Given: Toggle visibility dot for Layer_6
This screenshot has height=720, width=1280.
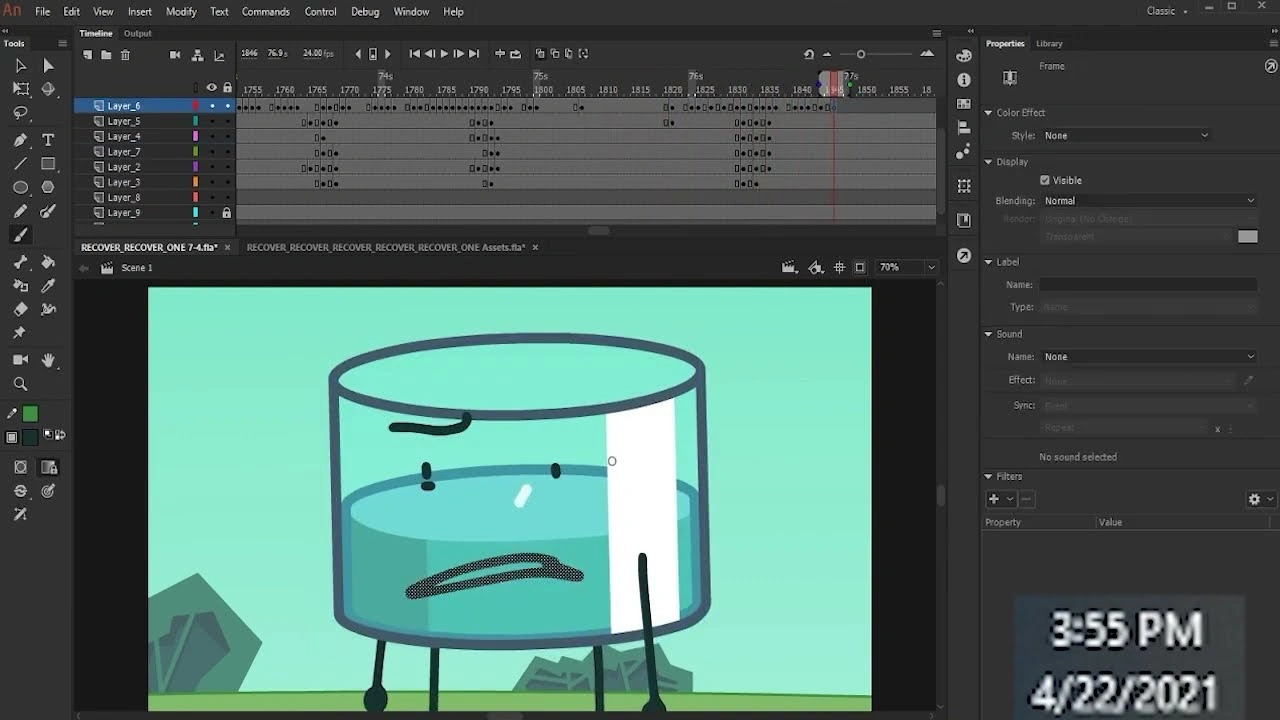Looking at the screenshot, I should [x=212, y=106].
